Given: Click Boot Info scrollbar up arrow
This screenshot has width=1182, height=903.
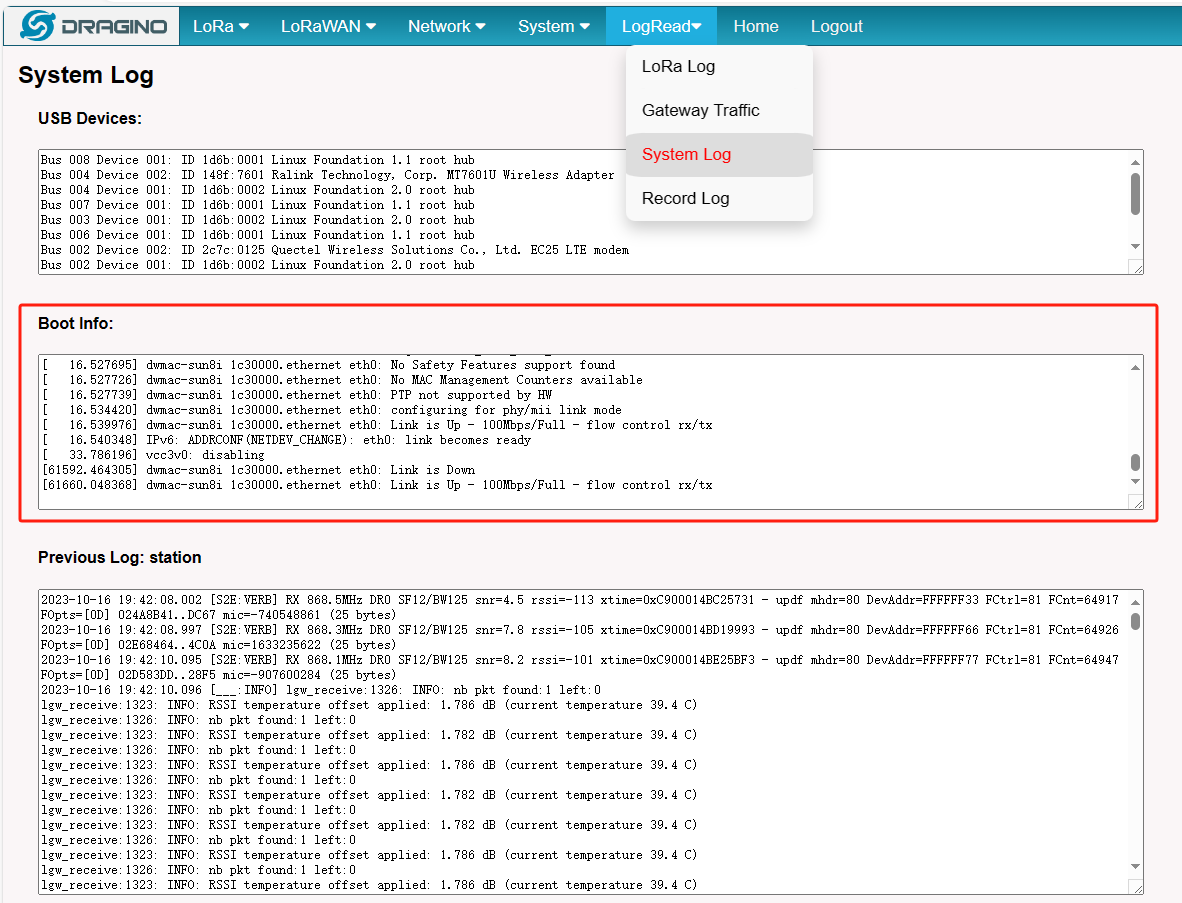Looking at the screenshot, I should (1135, 367).
